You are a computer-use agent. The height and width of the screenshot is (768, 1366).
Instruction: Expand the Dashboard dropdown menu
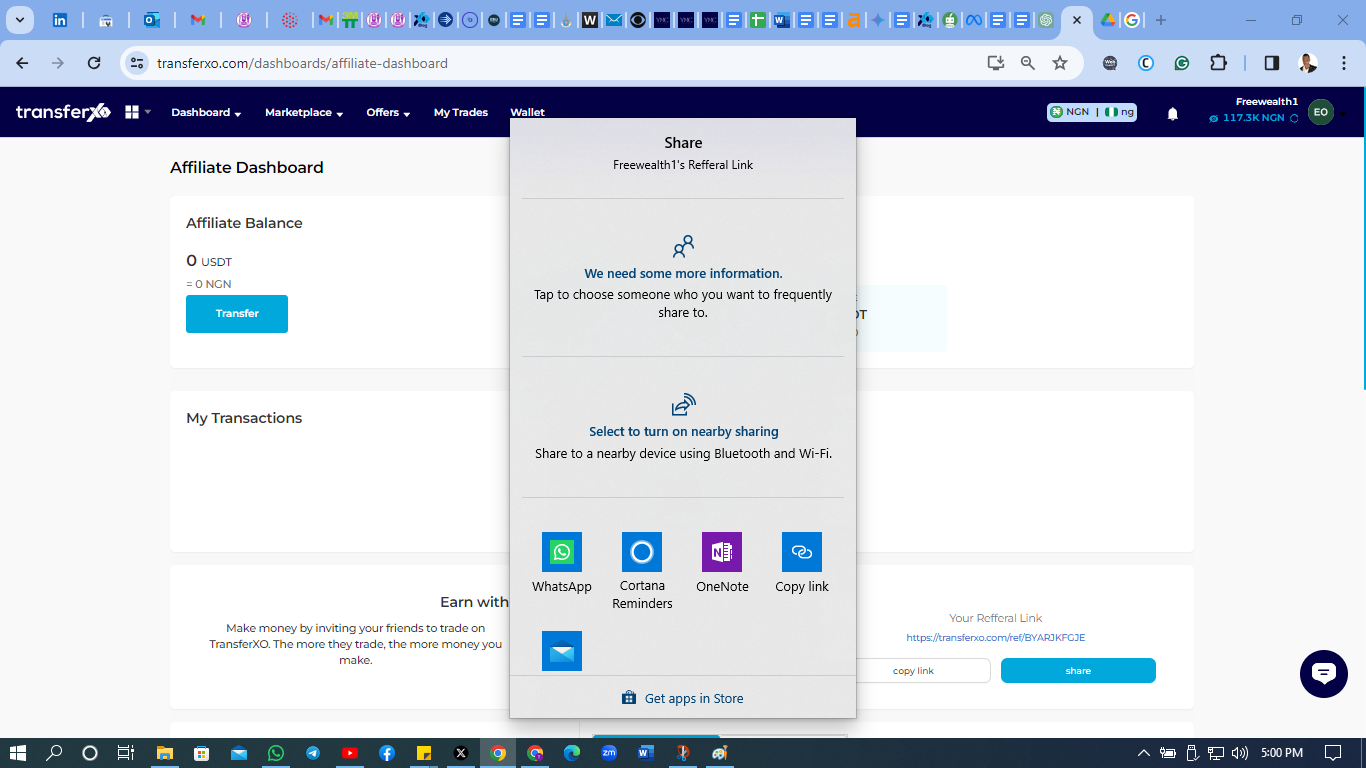[x=206, y=113]
